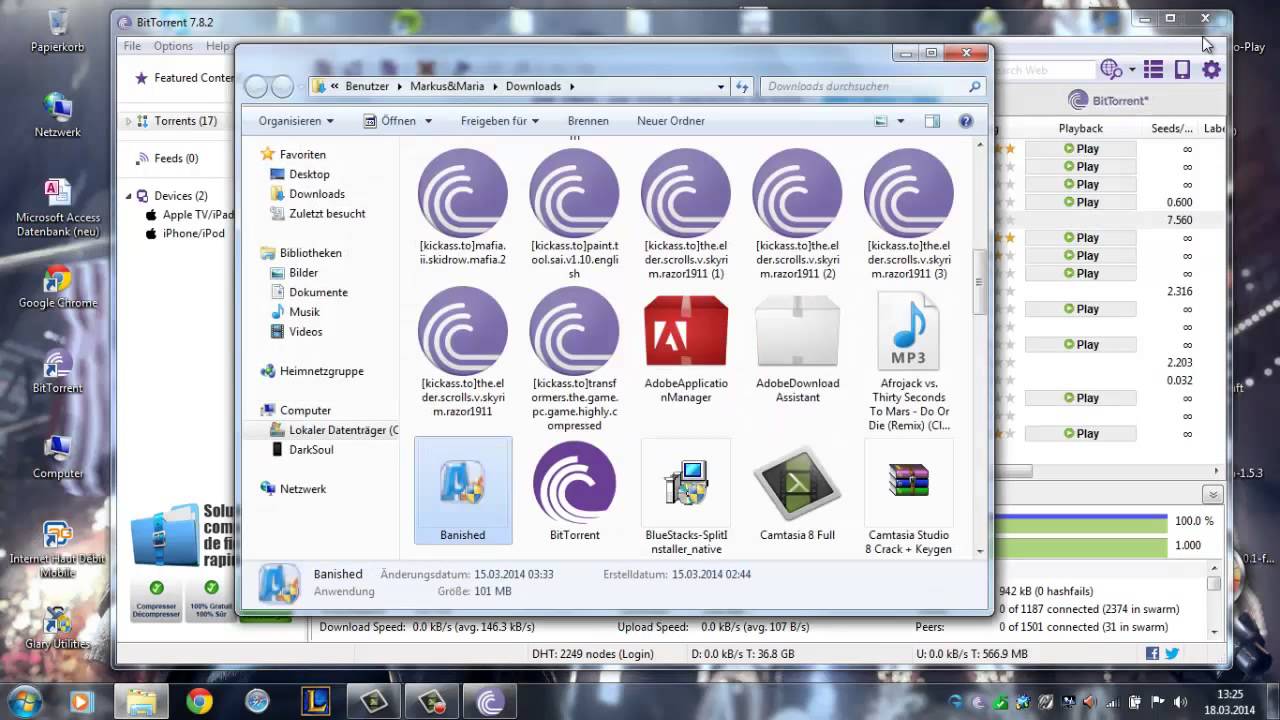The image size is (1280, 720).
Task: Select the AdobeApplicationManager file
Action: pyautogui.click(x=686, y=348)
